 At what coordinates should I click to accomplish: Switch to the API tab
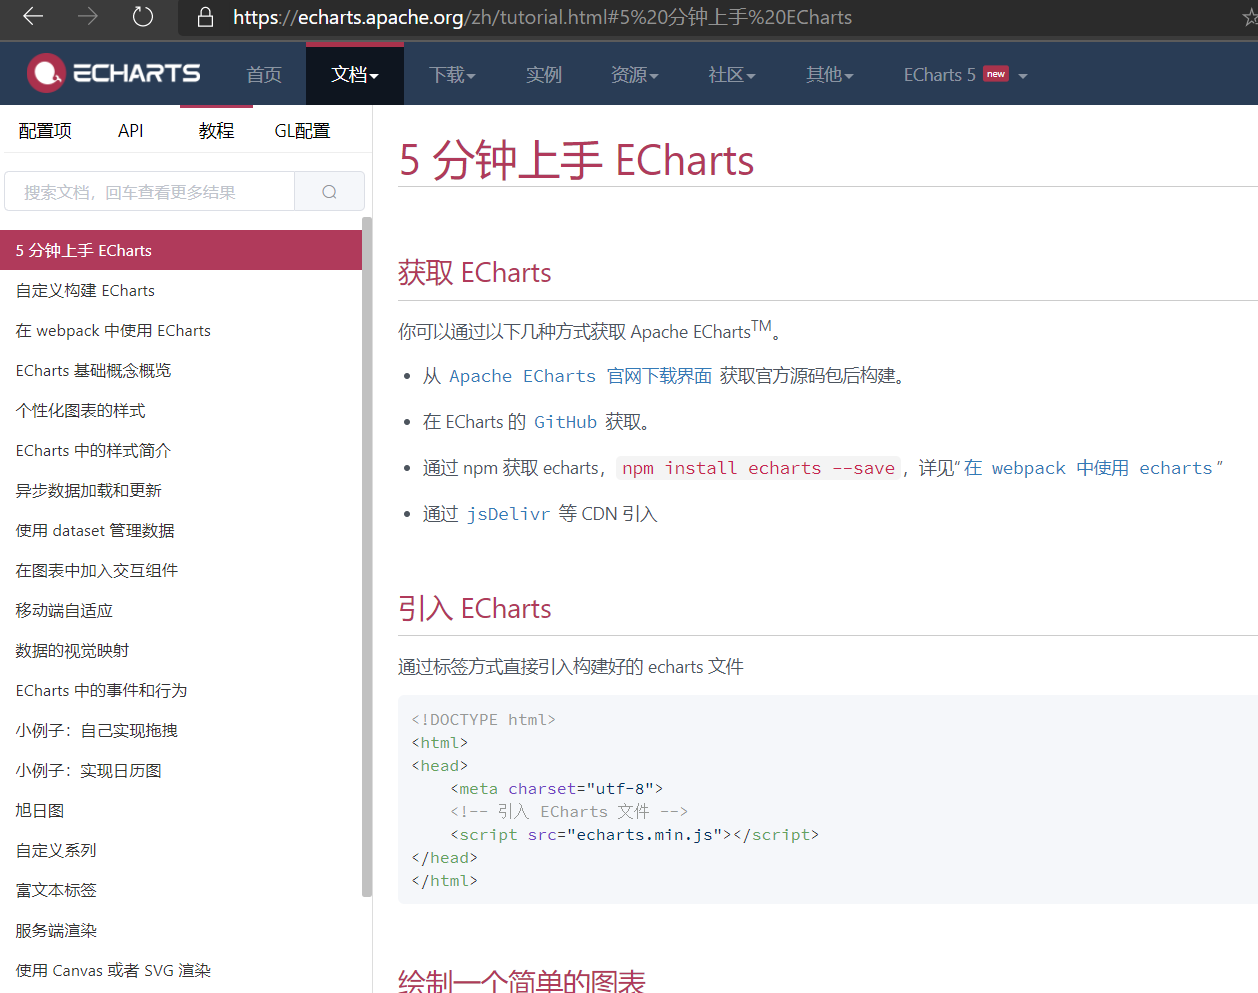[x=131, y=131]
